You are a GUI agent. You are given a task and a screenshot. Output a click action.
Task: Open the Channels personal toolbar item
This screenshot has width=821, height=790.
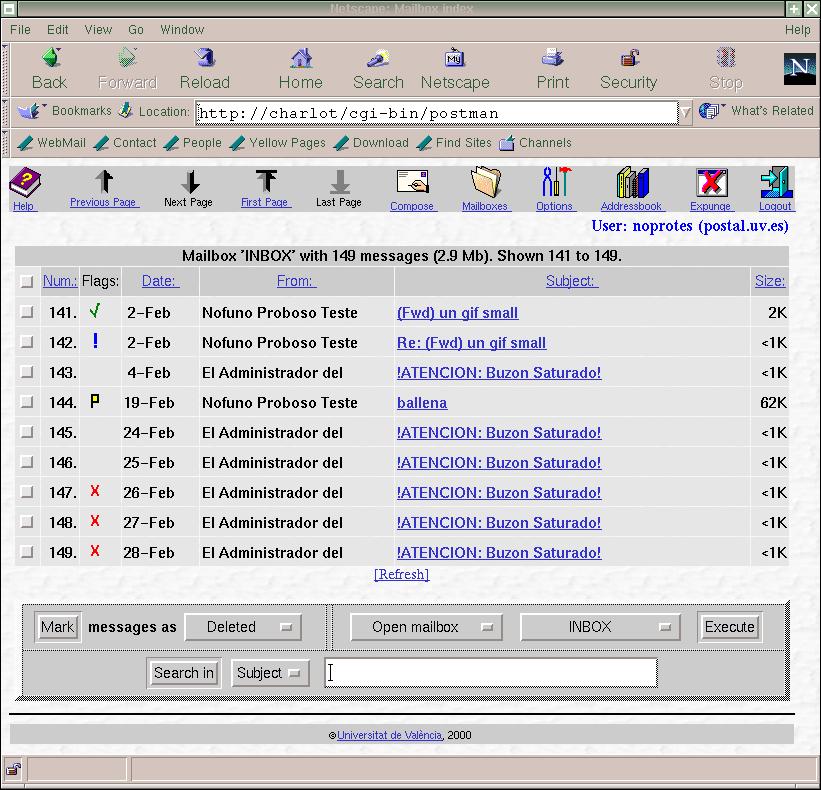pyautogui.click(x=535, y=142)
